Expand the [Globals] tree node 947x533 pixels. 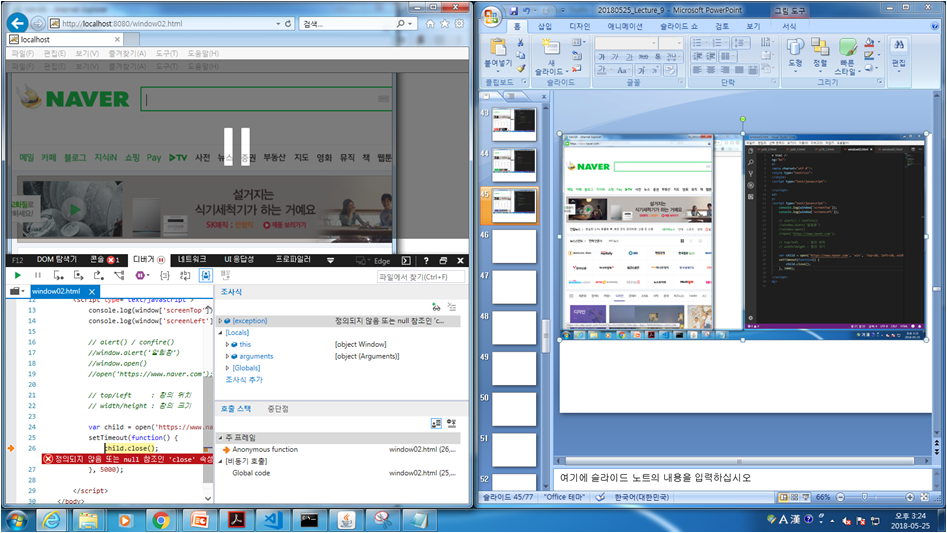pos(228,368)
